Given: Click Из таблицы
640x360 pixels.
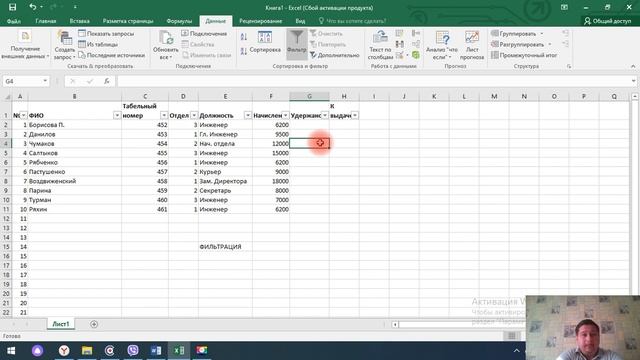Looking at the screenshot, I should point(98,44).
